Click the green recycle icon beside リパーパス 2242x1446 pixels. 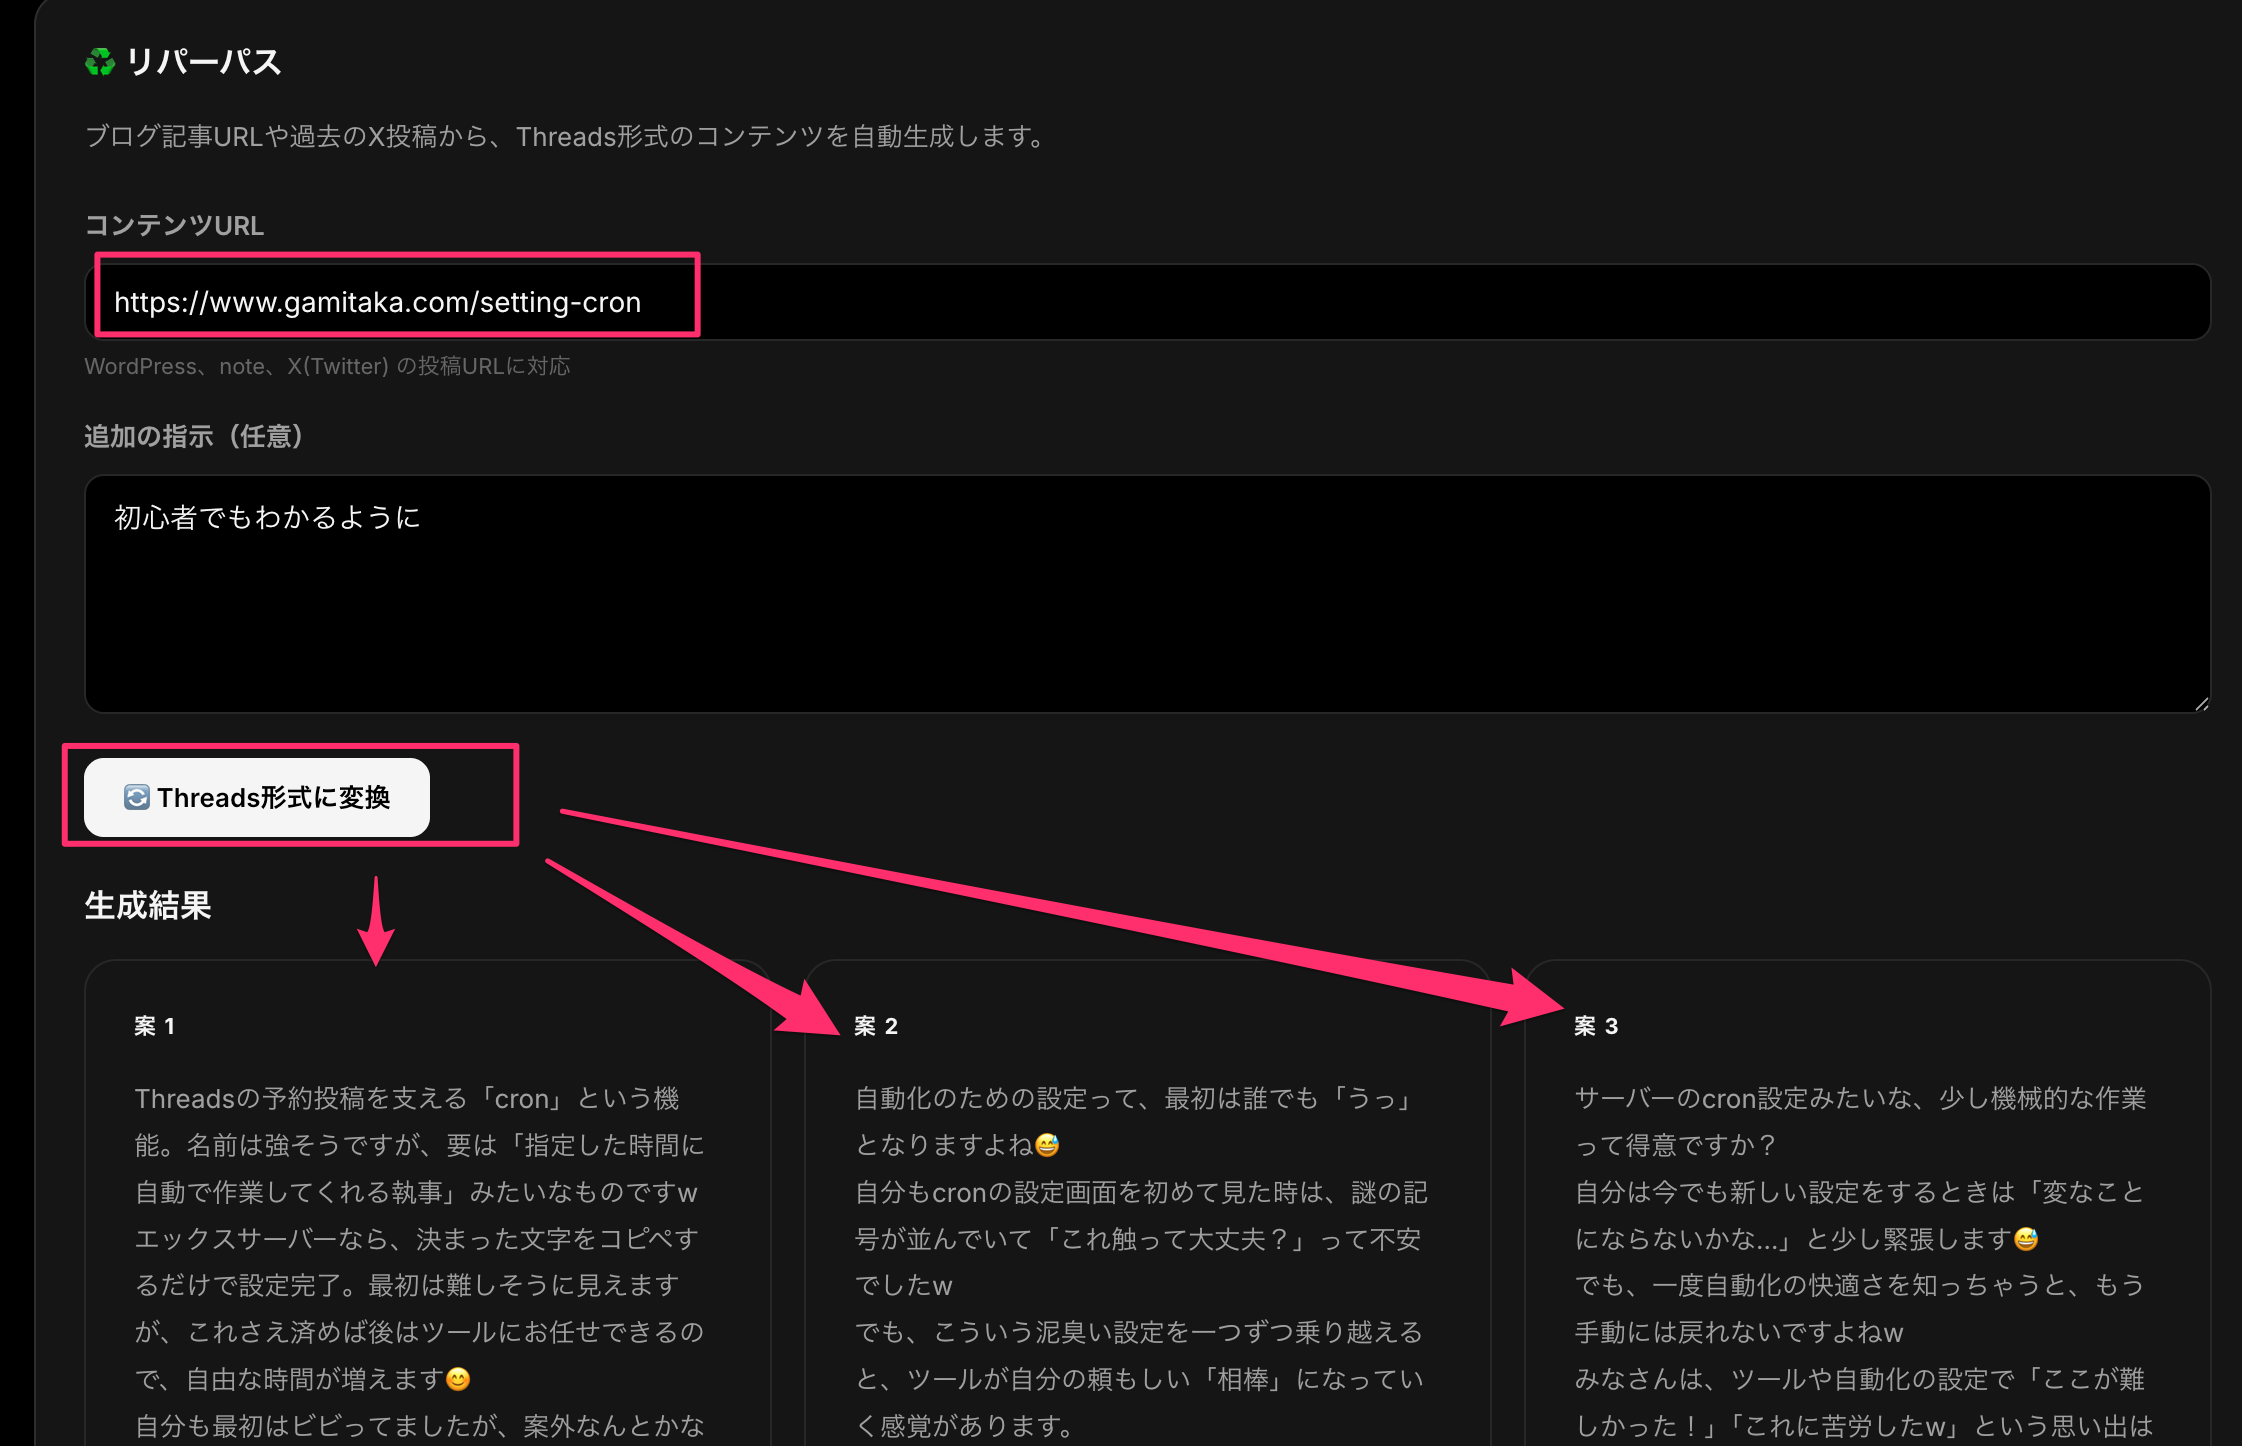100,62
